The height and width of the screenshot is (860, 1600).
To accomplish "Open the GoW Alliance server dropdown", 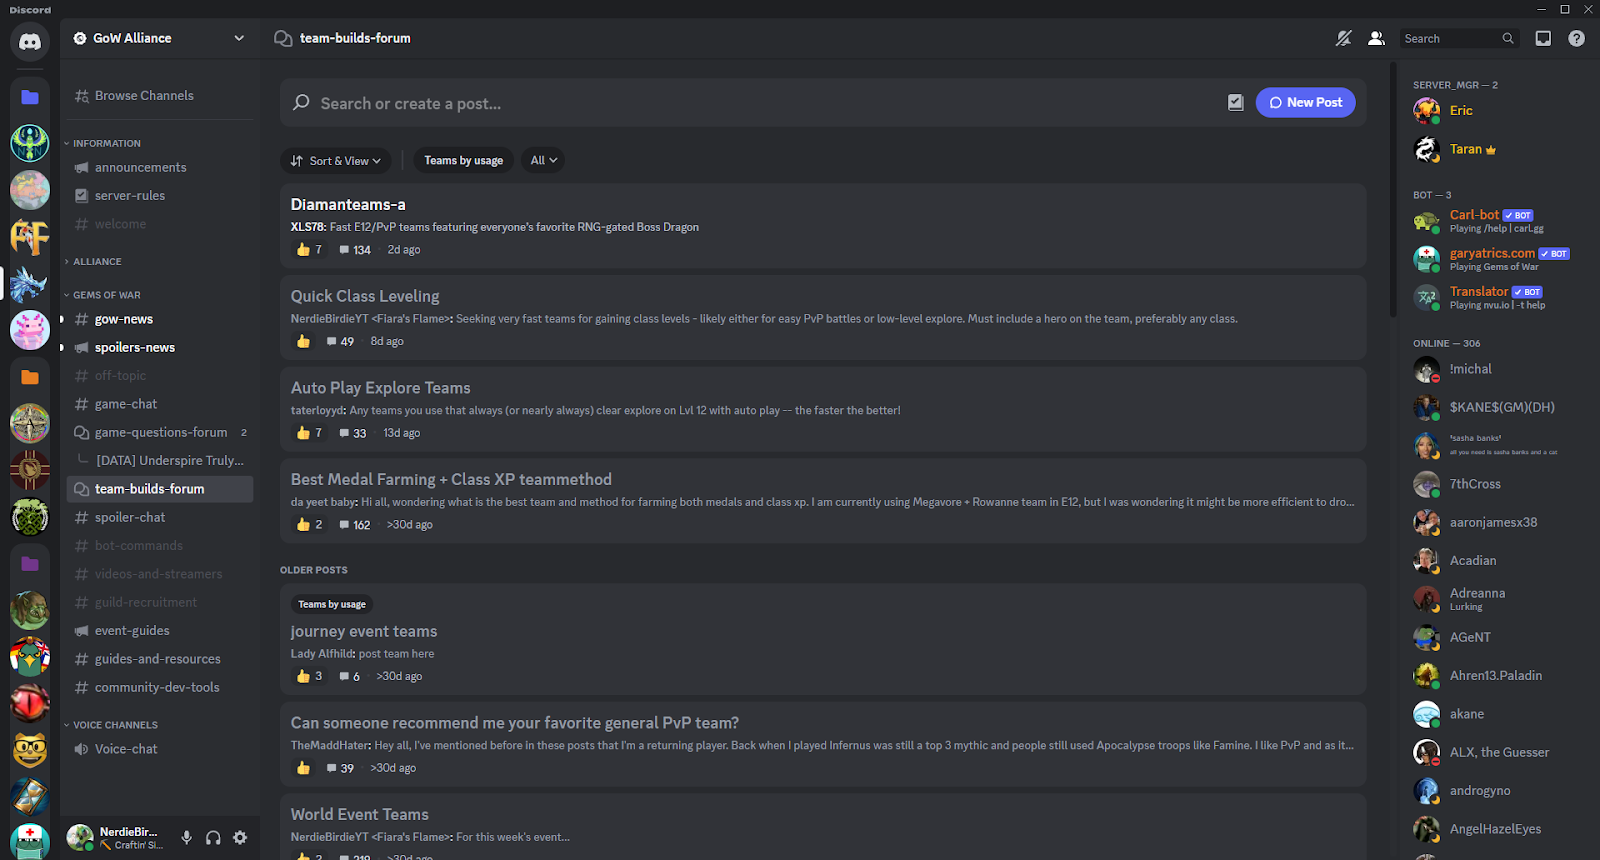I will pyautogui.click(x=160, y=38).
